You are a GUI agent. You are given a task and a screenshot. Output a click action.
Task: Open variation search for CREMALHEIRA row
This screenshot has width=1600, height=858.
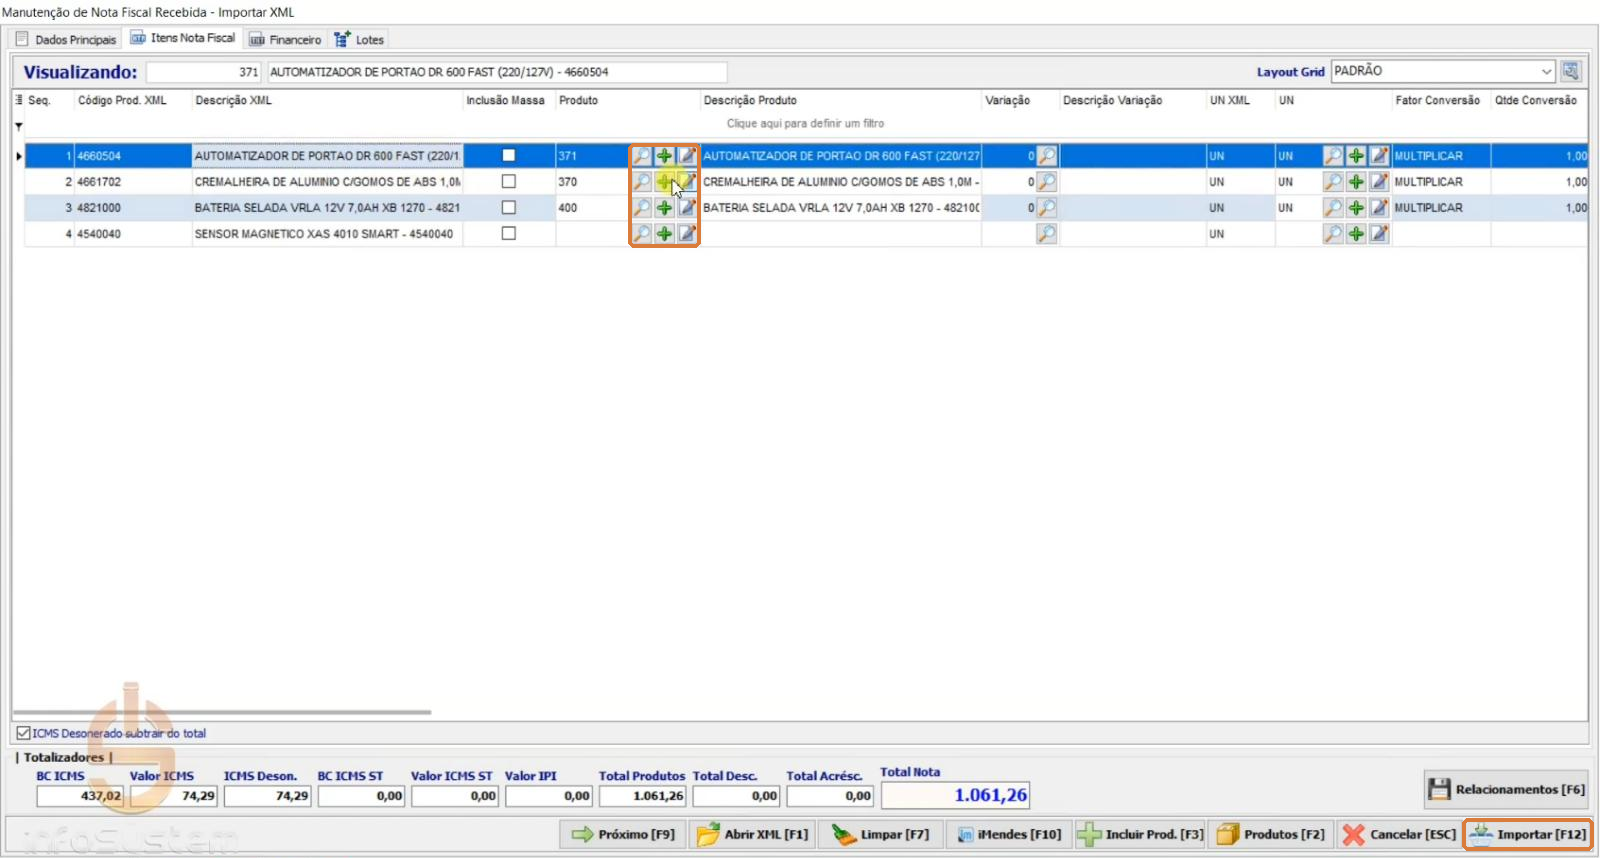point(1046,182)
